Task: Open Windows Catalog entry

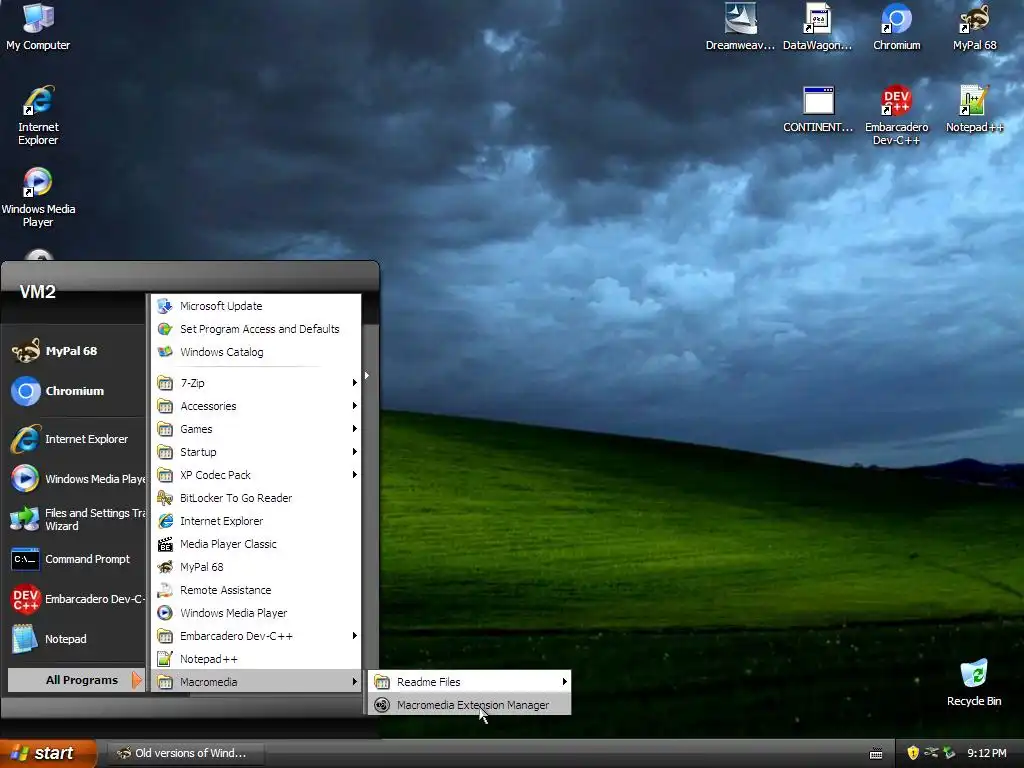Action: tap(256, 352)
